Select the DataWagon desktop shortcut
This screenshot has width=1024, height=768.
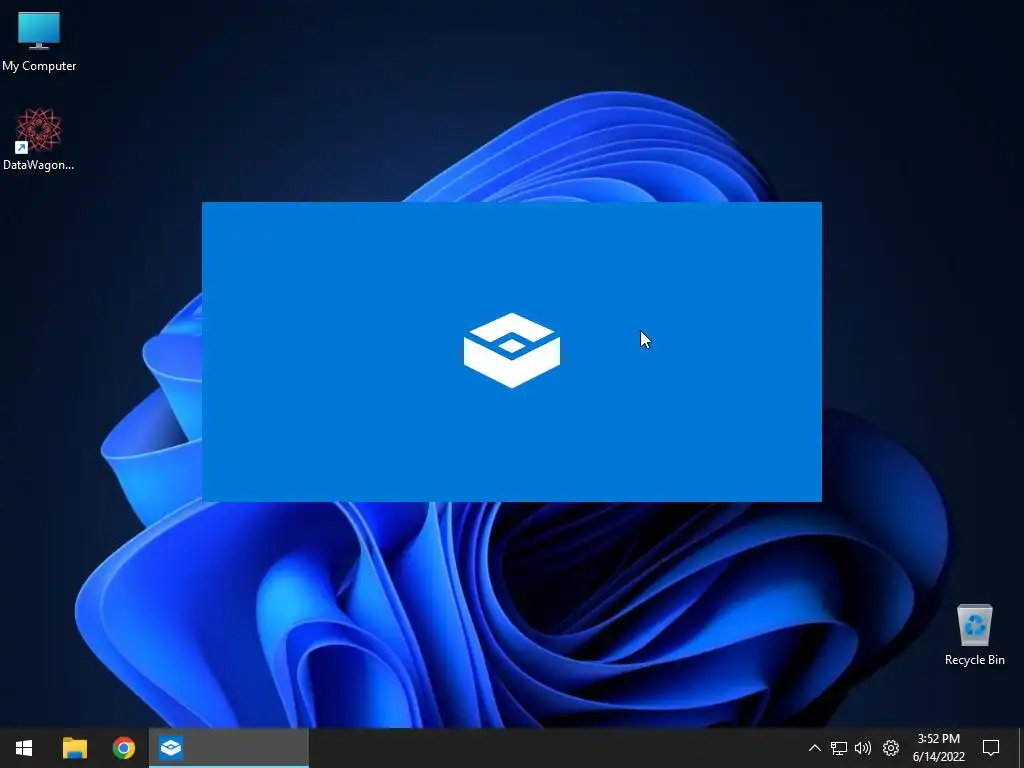tap(39, 139)
